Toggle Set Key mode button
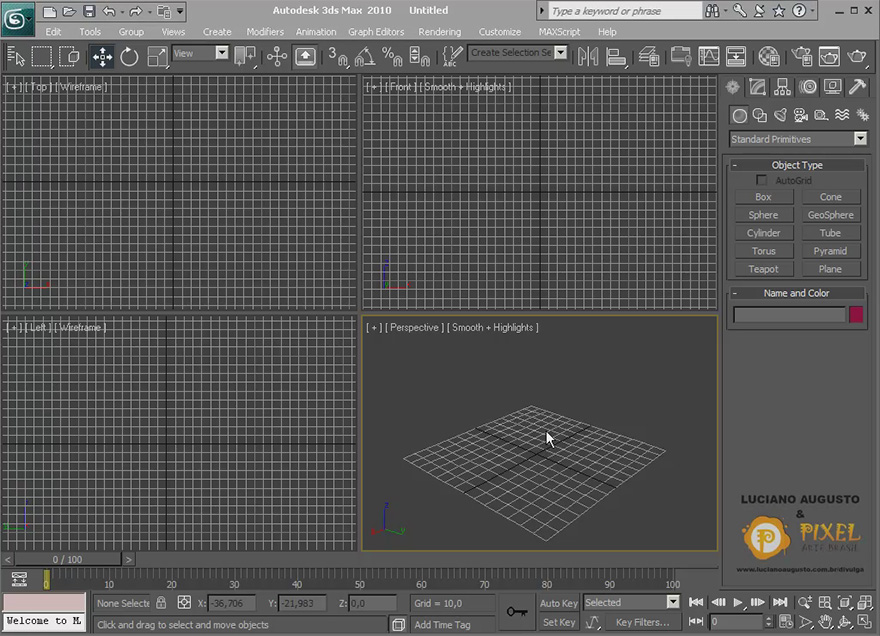 coord(559,622)
